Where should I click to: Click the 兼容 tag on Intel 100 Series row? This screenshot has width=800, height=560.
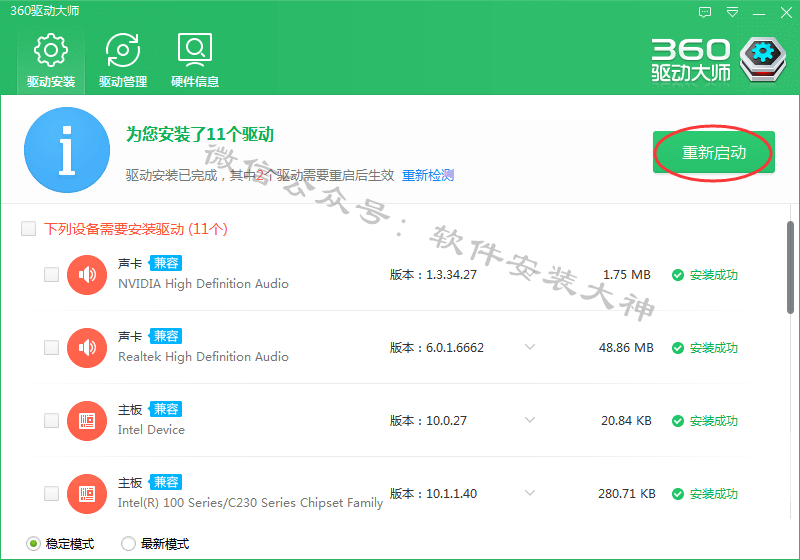(166, 482)
